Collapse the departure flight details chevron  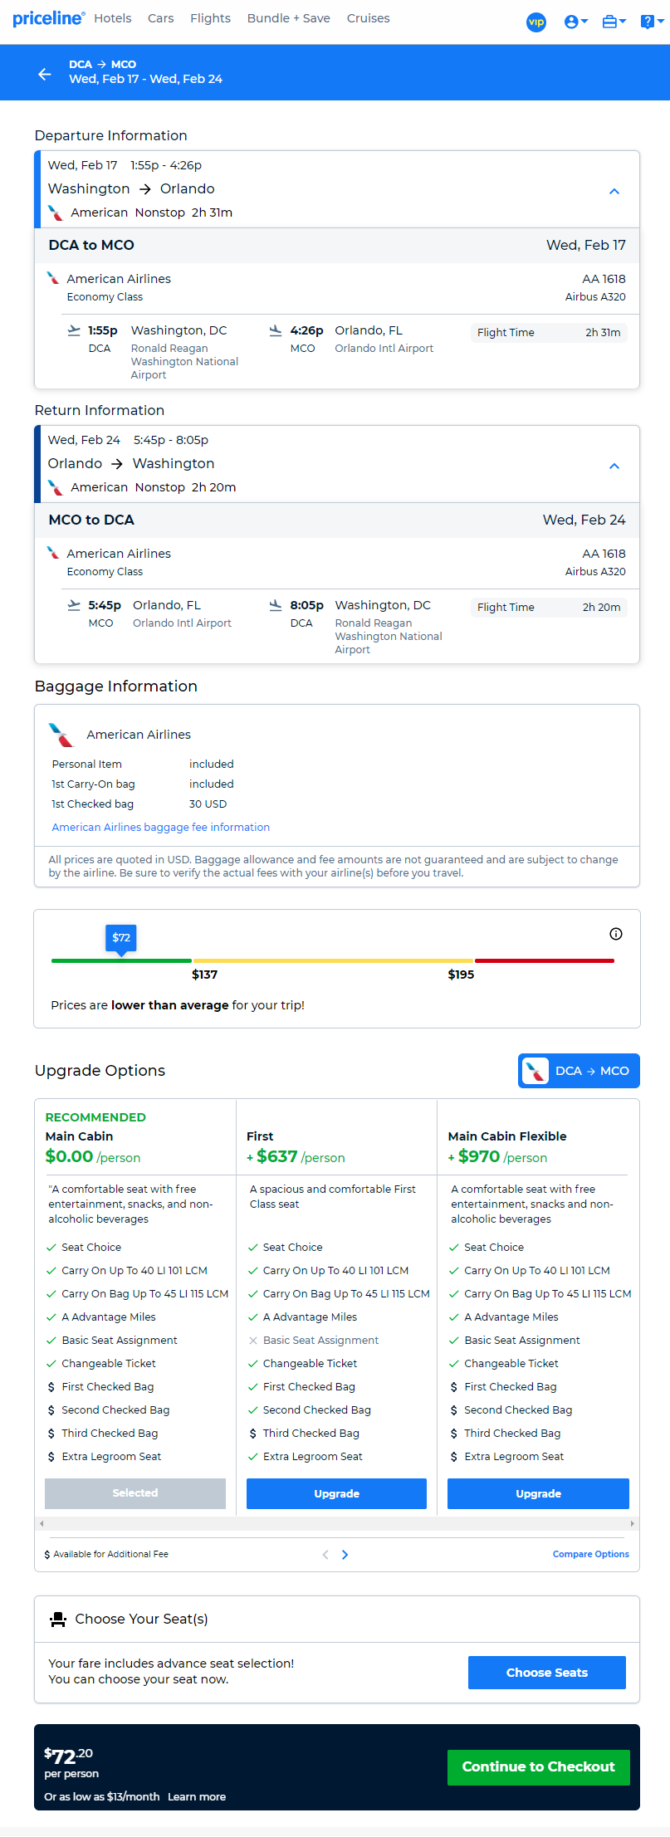(x=614, y=191)
